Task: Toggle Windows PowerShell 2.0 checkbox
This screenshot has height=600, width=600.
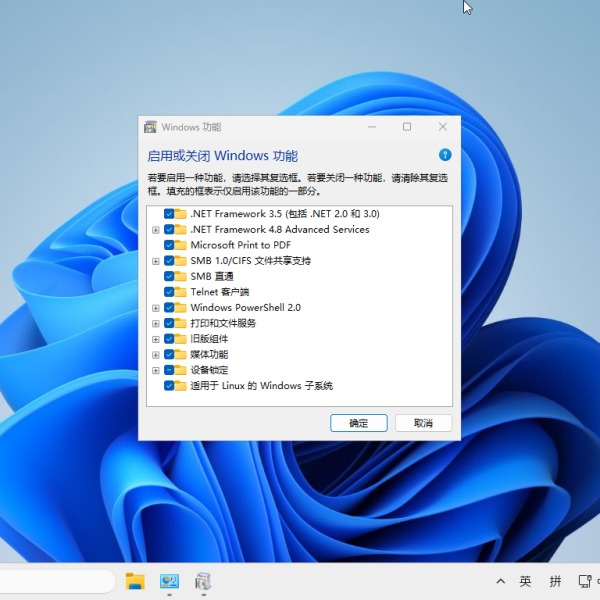Action: tap(169, 307)
